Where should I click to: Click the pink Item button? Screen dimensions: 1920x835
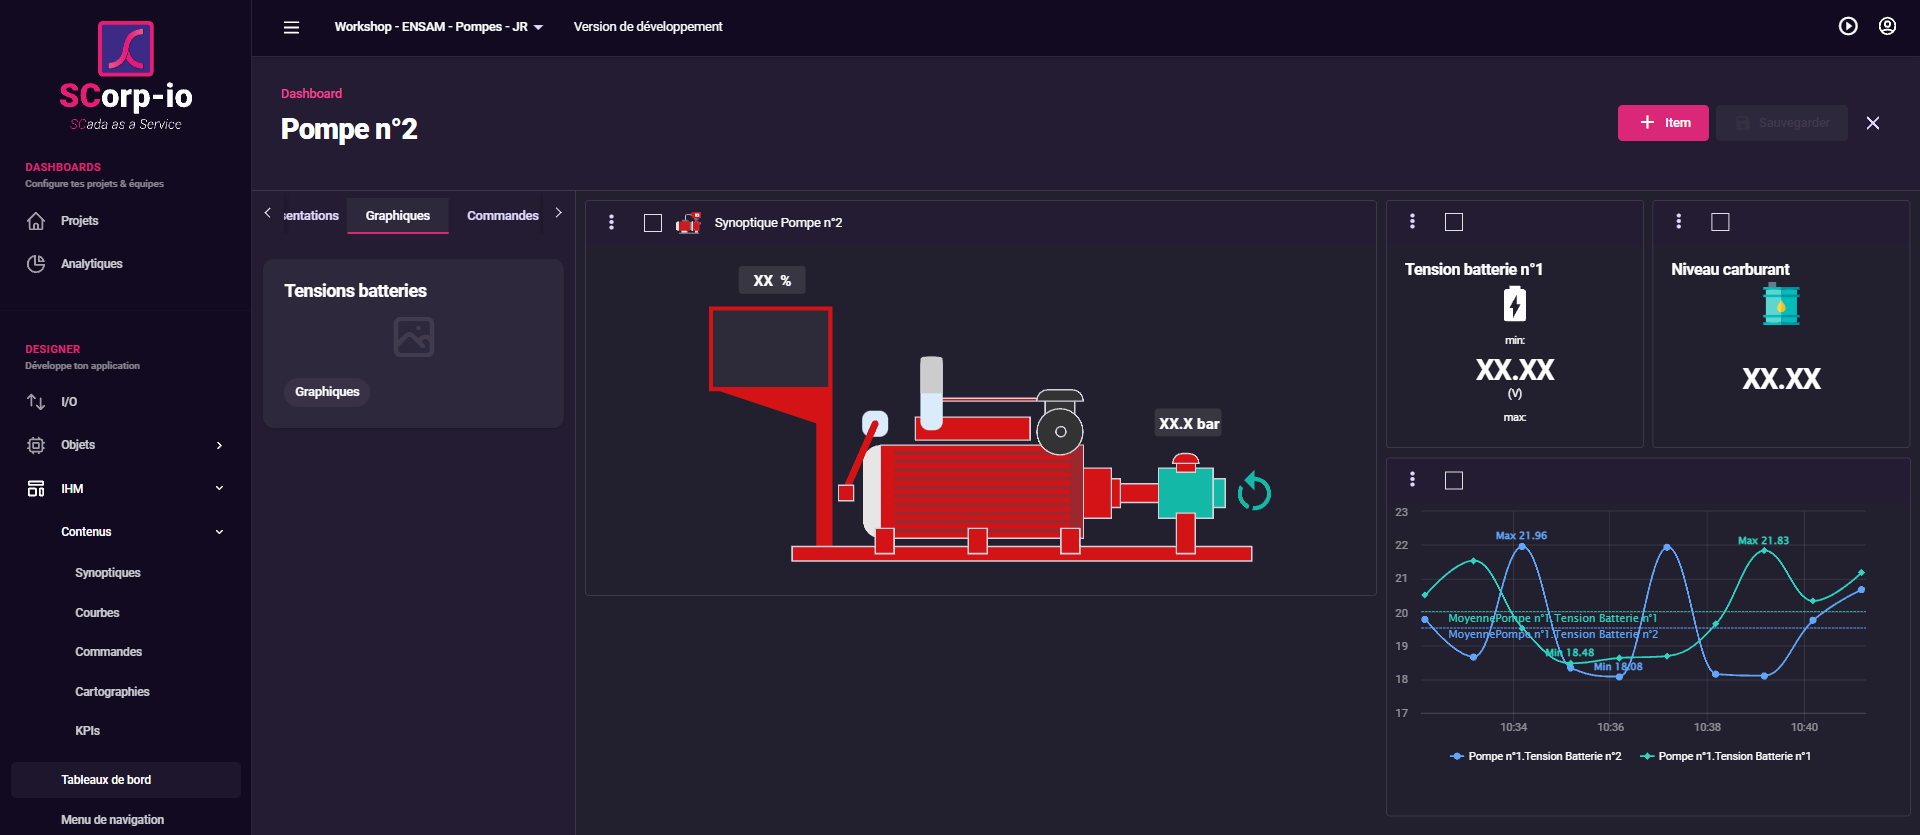tap(1662, 123)
